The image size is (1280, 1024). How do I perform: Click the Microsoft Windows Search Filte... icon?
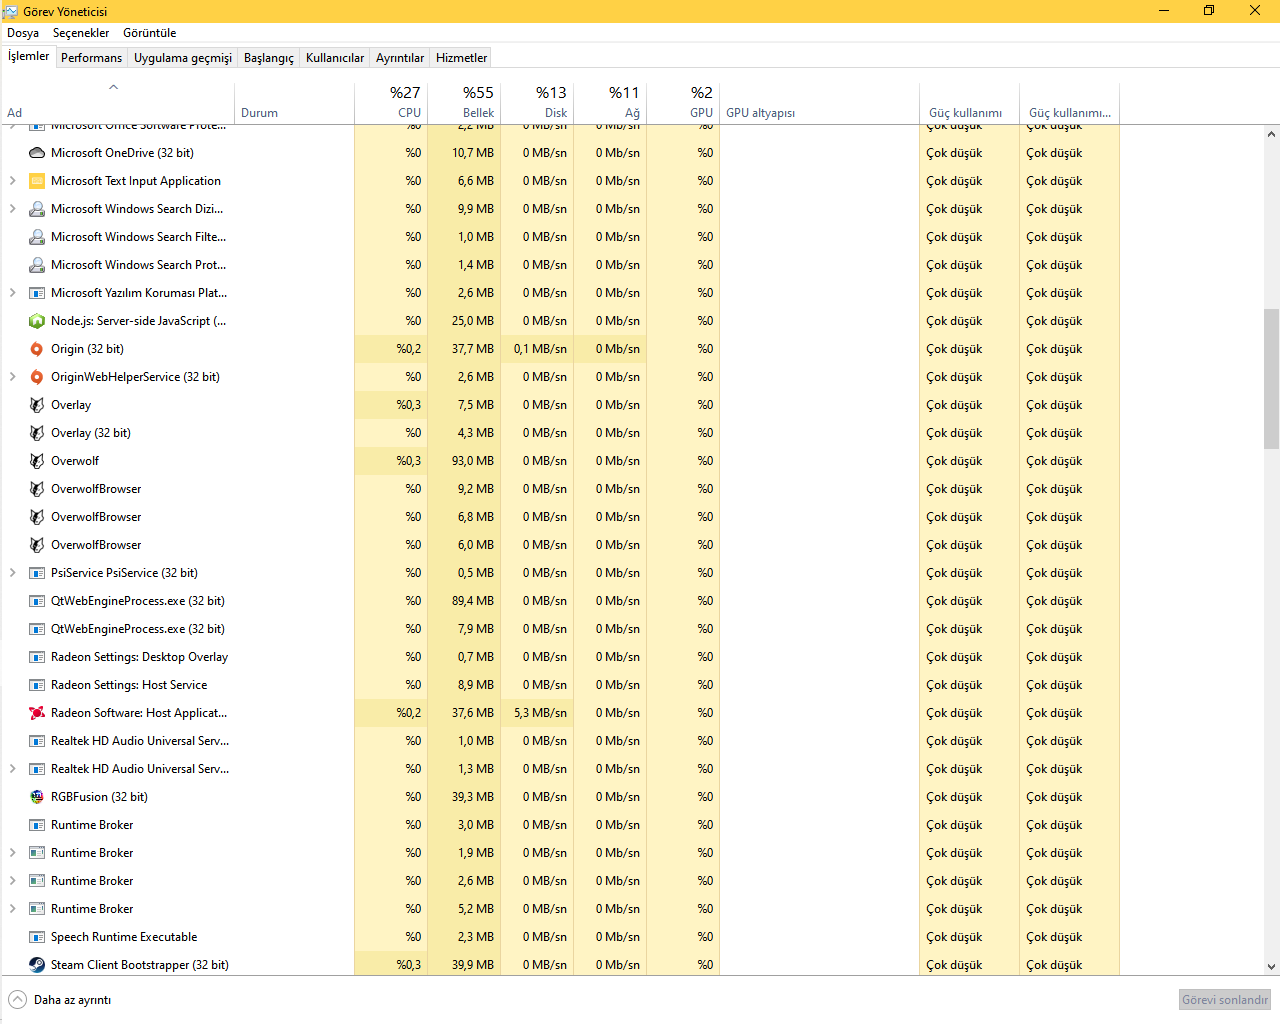[37, 237]
